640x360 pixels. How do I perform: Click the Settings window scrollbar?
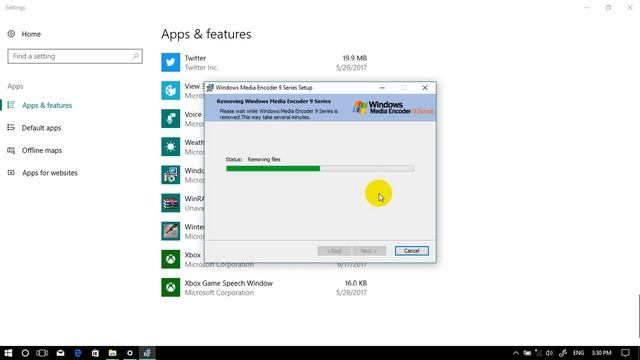tap(638, 316)
